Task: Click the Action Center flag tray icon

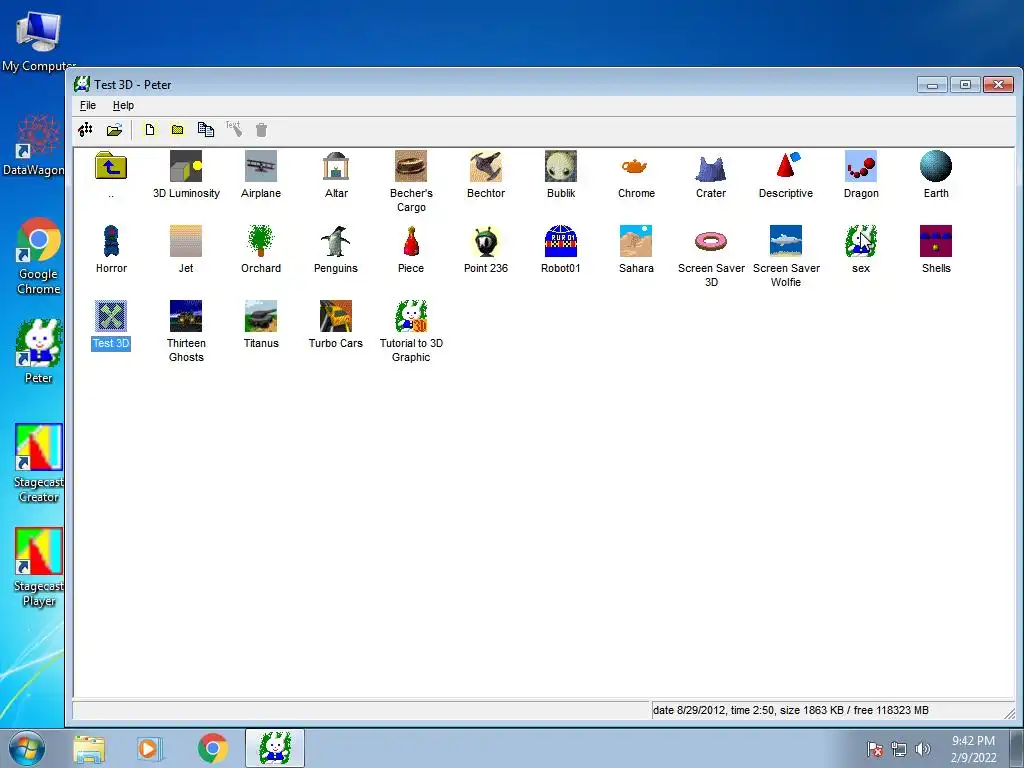Action: [875, 749]
